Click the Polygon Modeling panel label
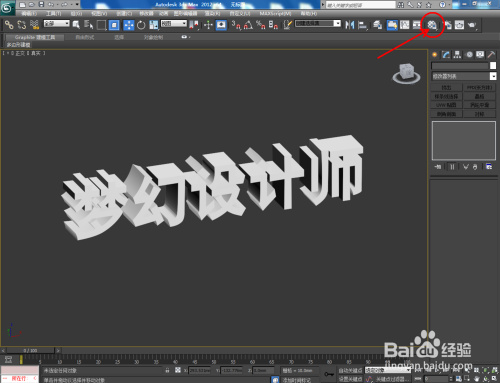Image resolution: width=500 pixels, height=383 pixels. click(18, 45)
